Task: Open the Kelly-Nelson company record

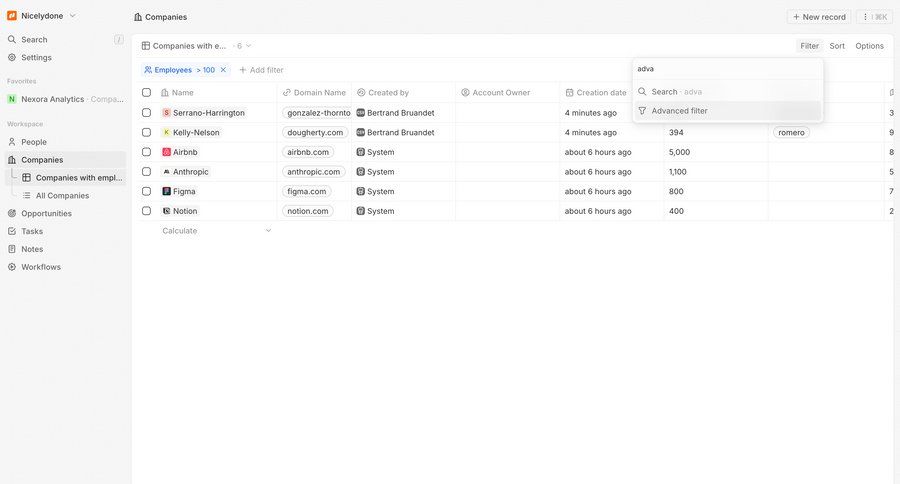Action: click(191, 132)
